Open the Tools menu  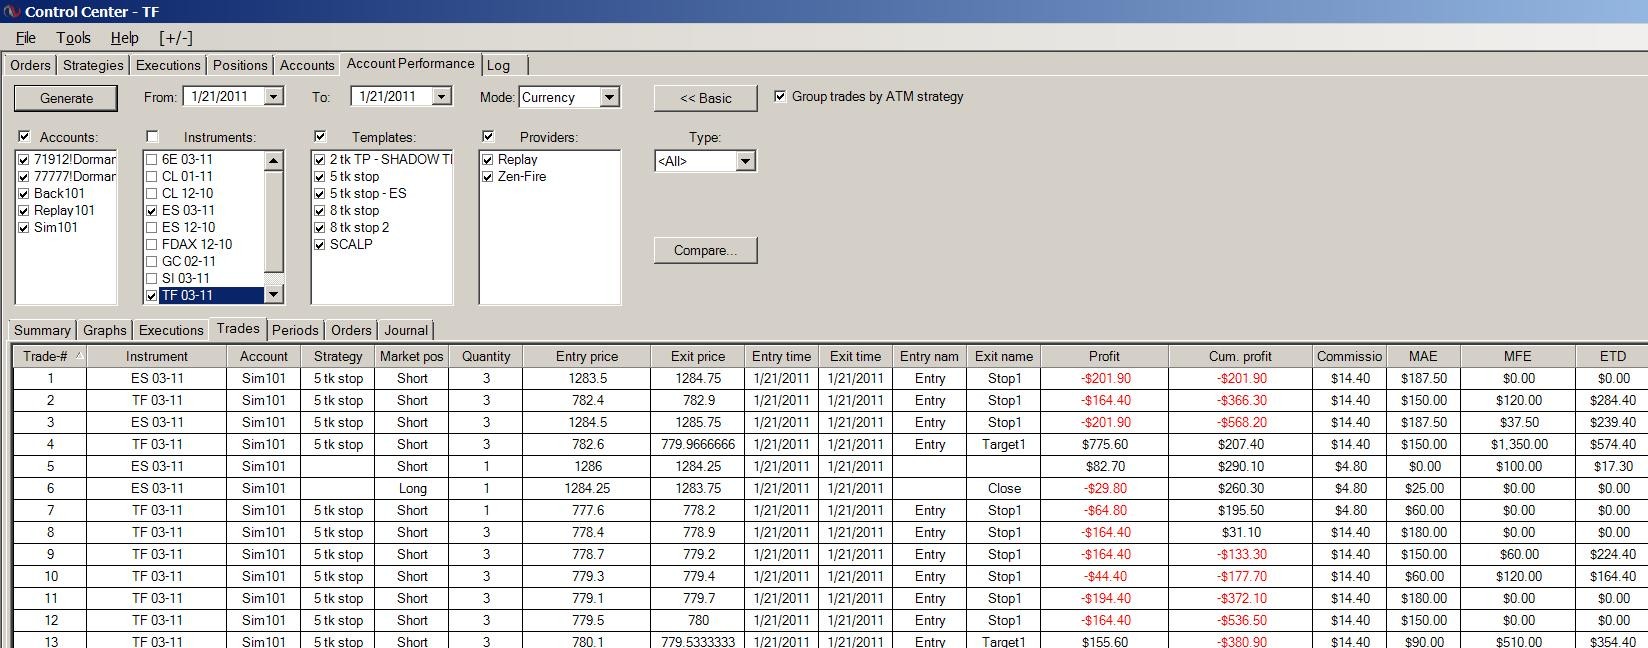[73, 38]
